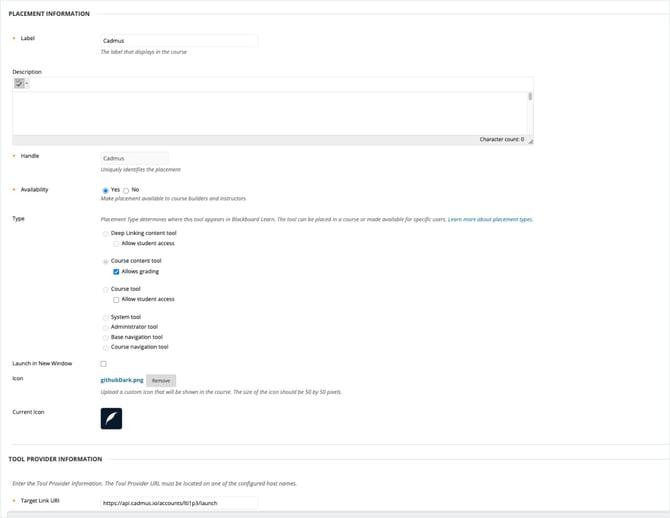Select Base navigation tool option

106,337
